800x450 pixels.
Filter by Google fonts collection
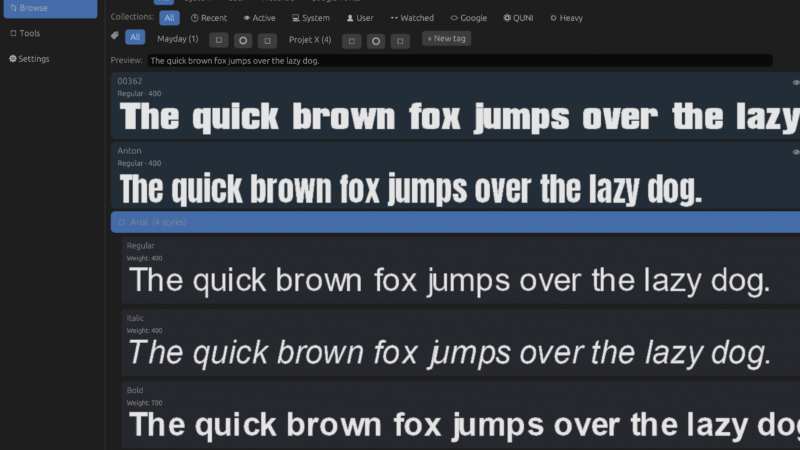point(468,18)
